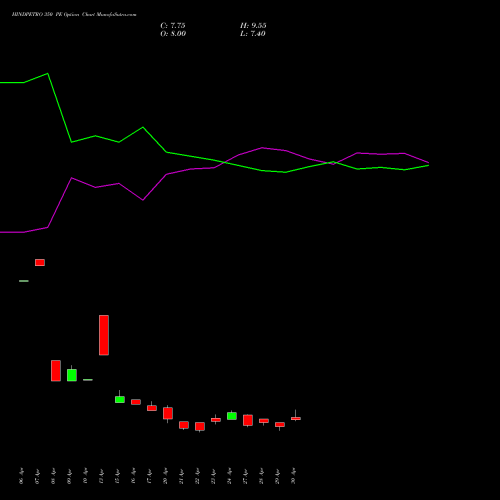The height and width of the screenshot is (500, 500).
Task: Click the tallest red candlestick
Action: pos(104,335)
